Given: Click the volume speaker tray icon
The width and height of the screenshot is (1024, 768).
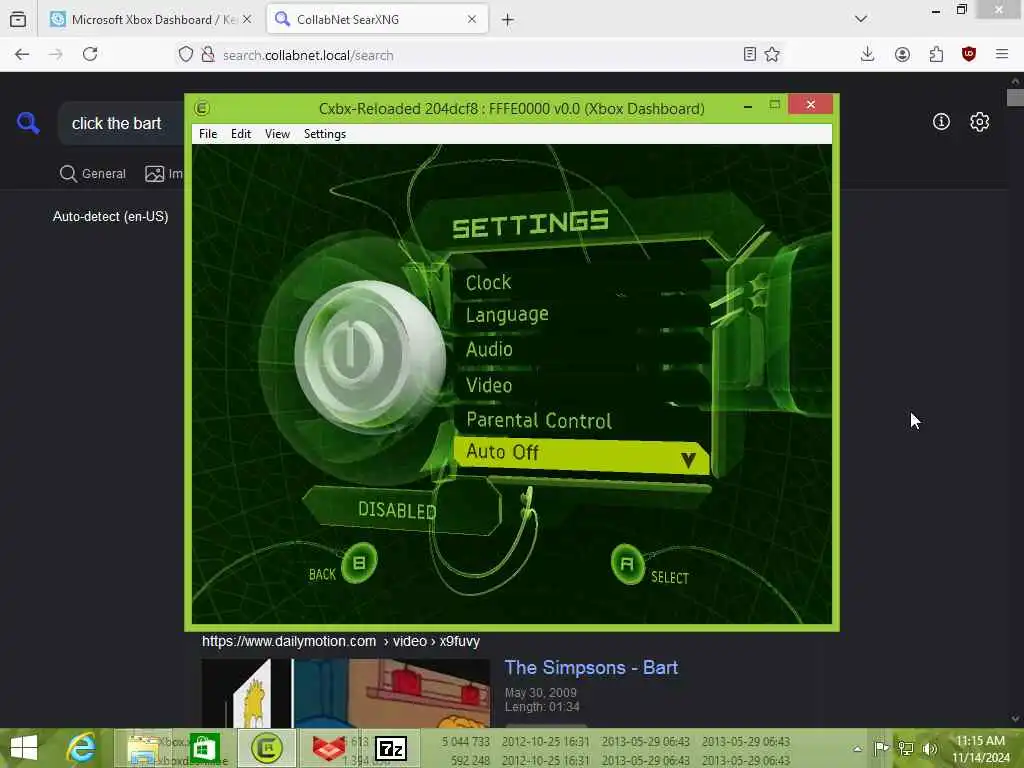Looking at the screenshot, I should [x=929, y=748].
